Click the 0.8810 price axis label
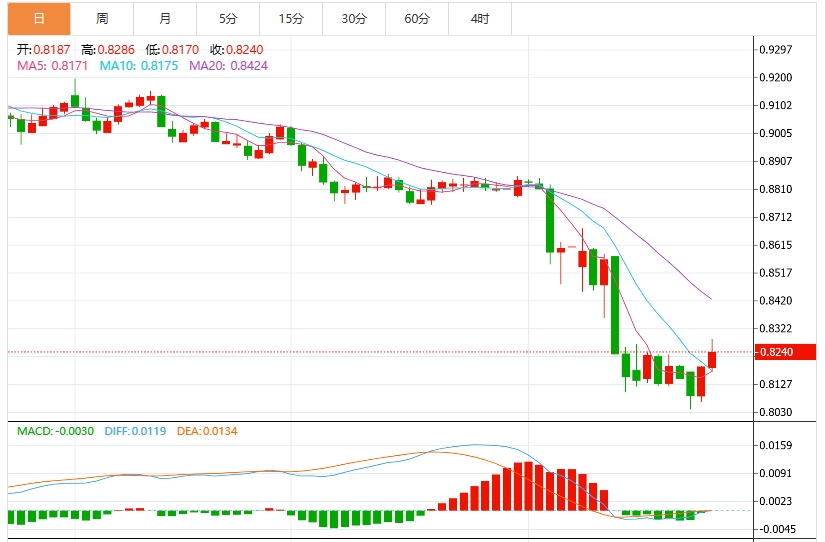Screen dimensions: 825x542 [776, 189]
